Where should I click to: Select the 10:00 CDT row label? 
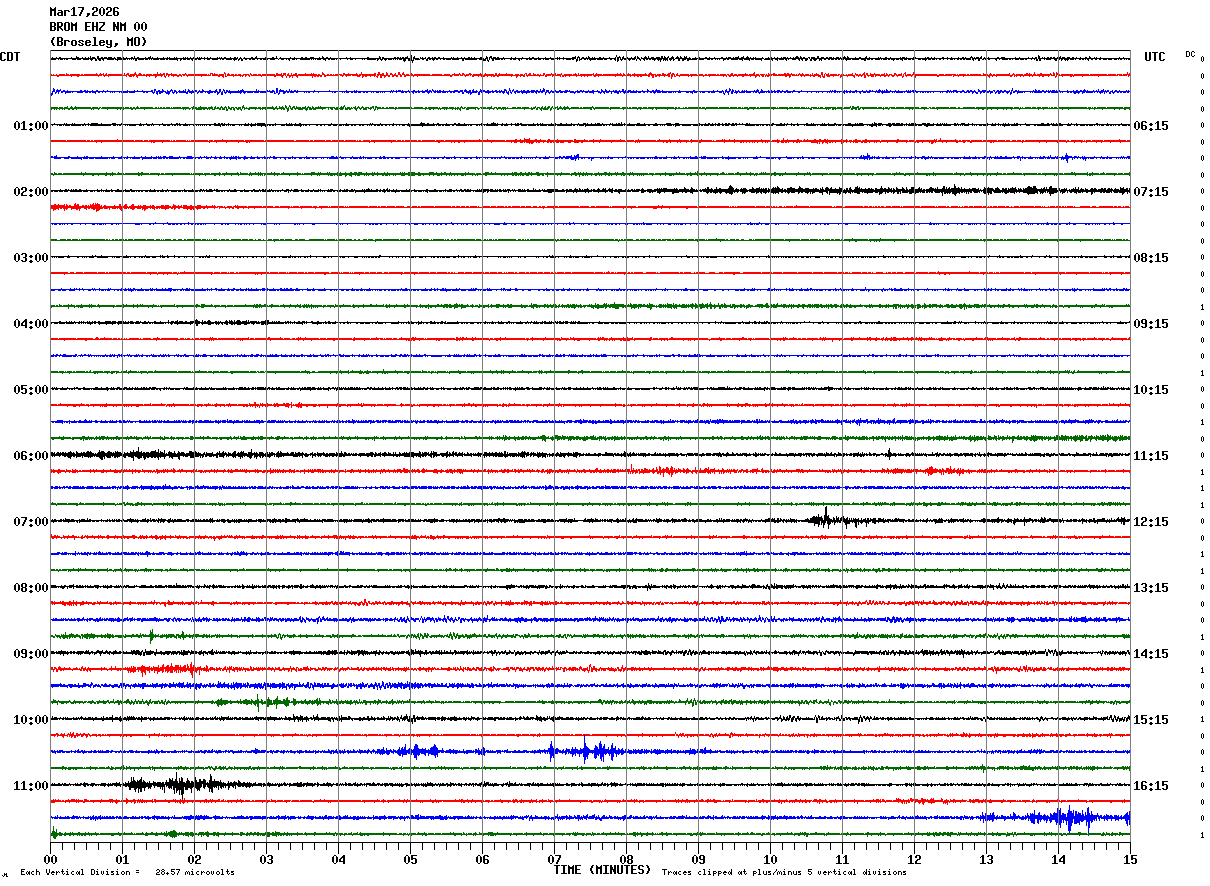(x=31, y=720)
